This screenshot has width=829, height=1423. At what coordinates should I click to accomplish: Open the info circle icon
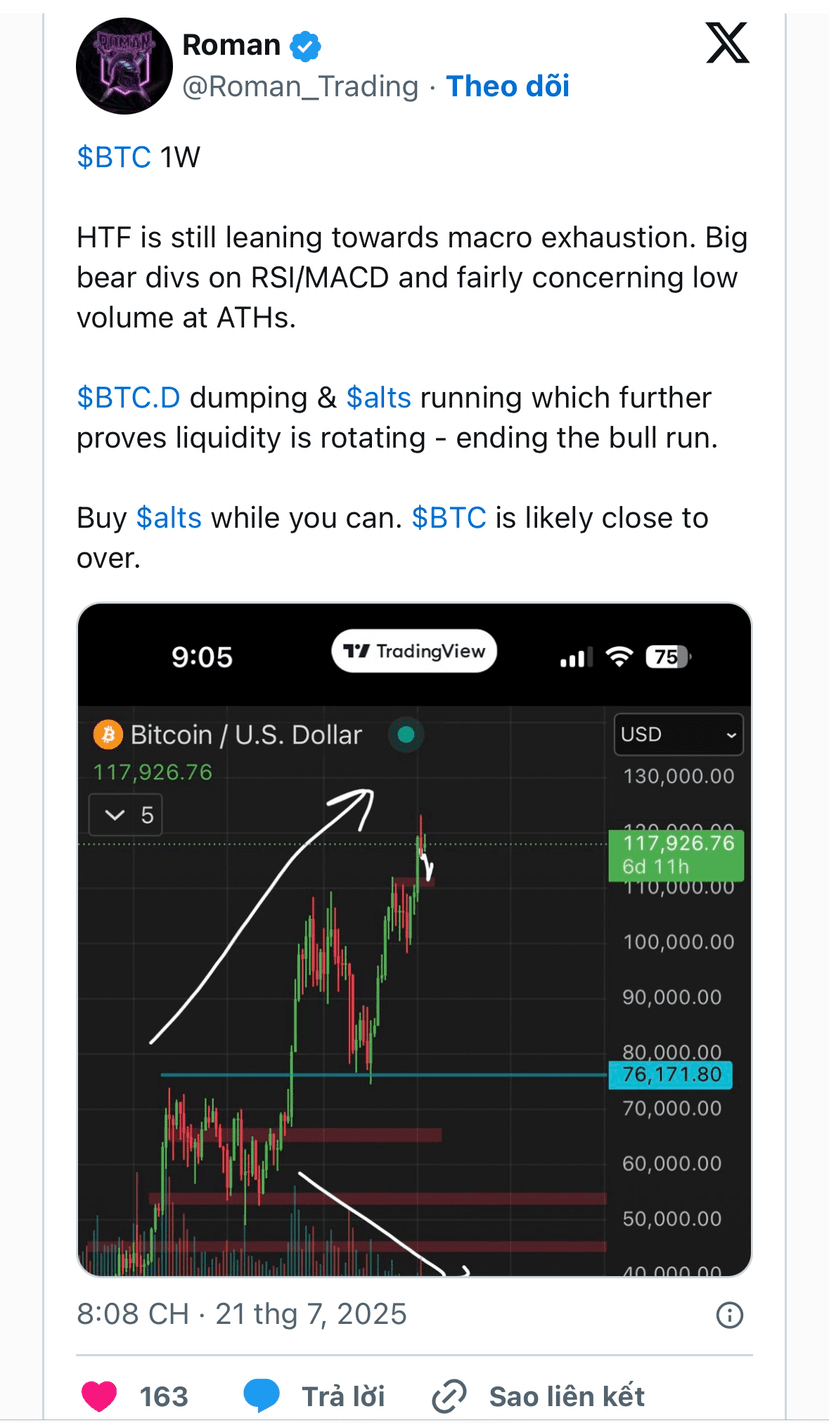730,1313
